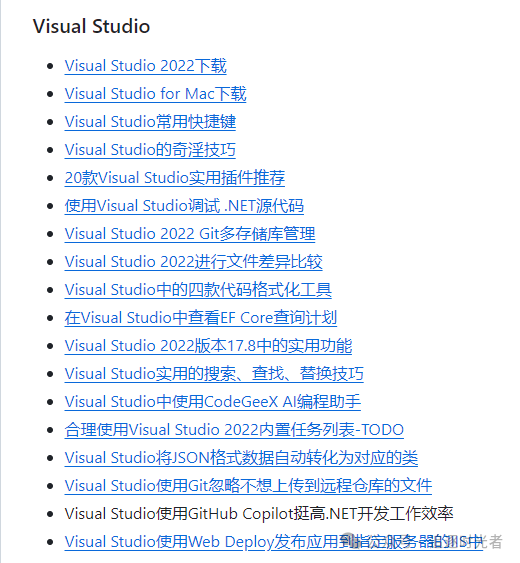The width and height of the screenshot is (520, 563).
Task: Click Visual Studio实用的搜索、查找、替换技巧 link
Action: coord(214,374)
